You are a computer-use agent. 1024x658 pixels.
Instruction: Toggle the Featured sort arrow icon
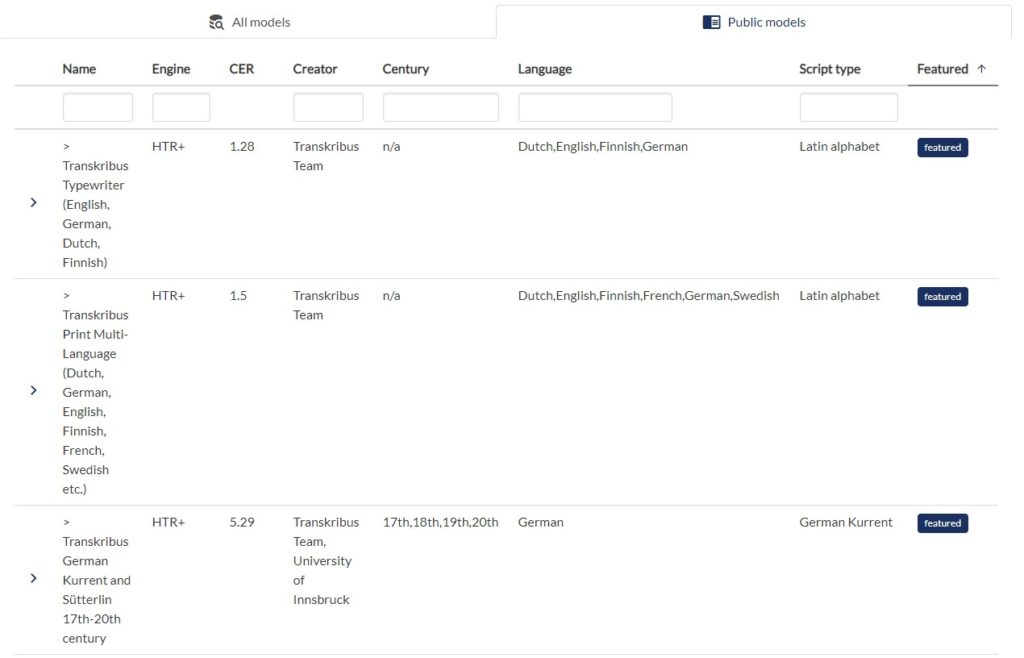click(x=982, y=69)
